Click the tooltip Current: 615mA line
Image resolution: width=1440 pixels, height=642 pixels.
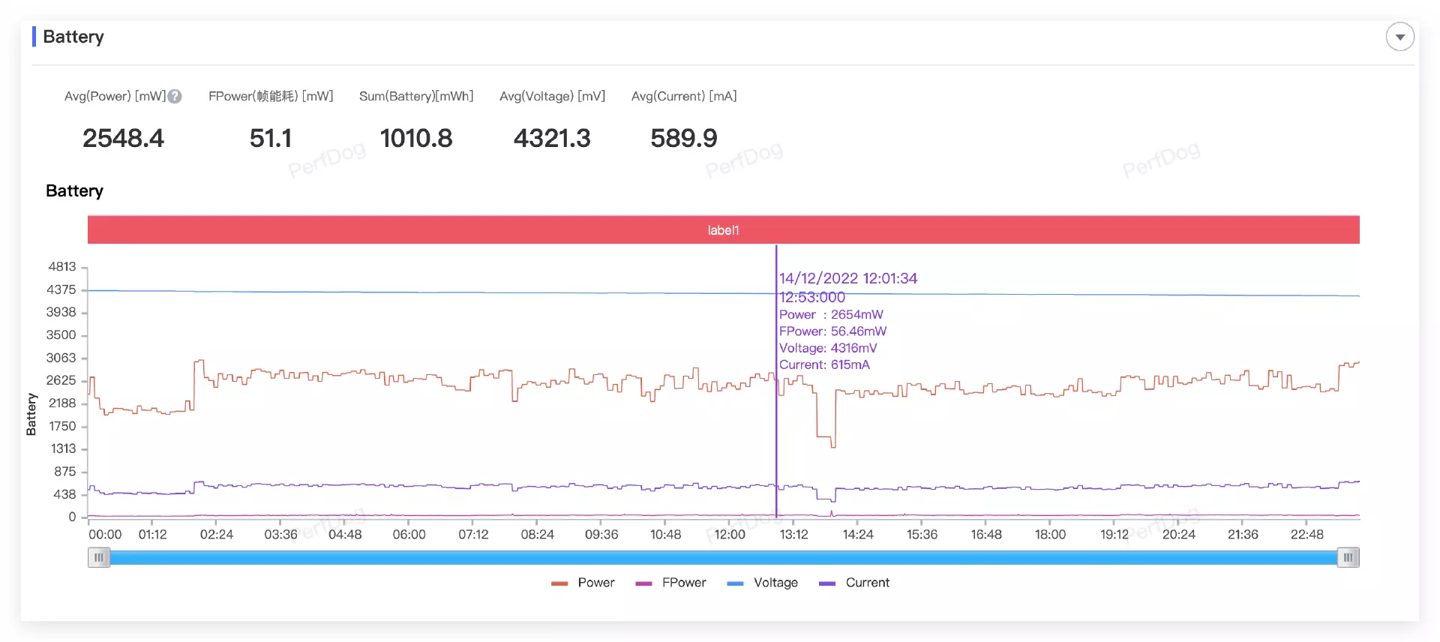[824, 365]
